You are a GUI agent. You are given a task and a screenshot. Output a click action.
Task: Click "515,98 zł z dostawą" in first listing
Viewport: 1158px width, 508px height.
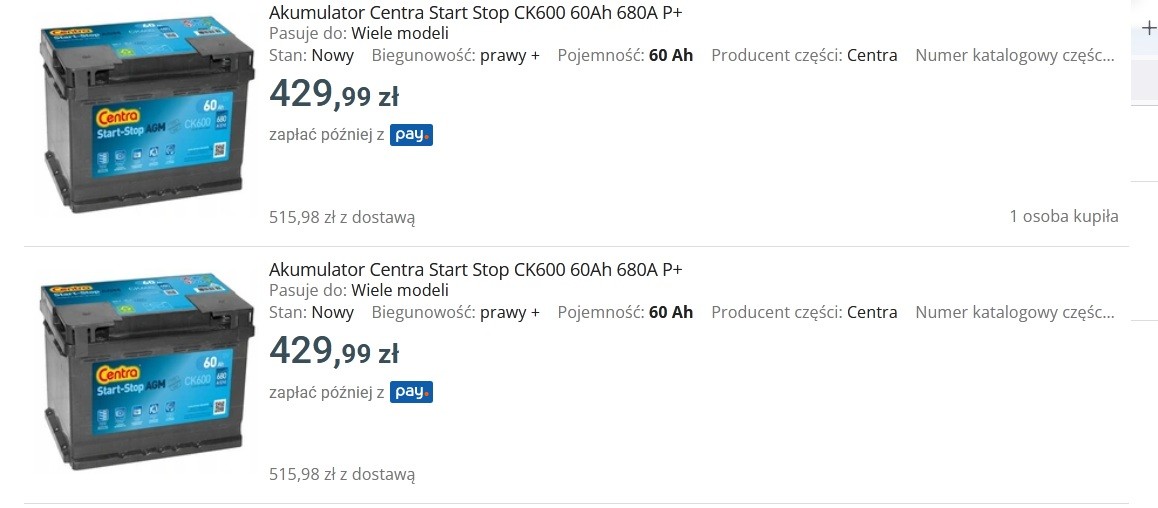(342, 217)
